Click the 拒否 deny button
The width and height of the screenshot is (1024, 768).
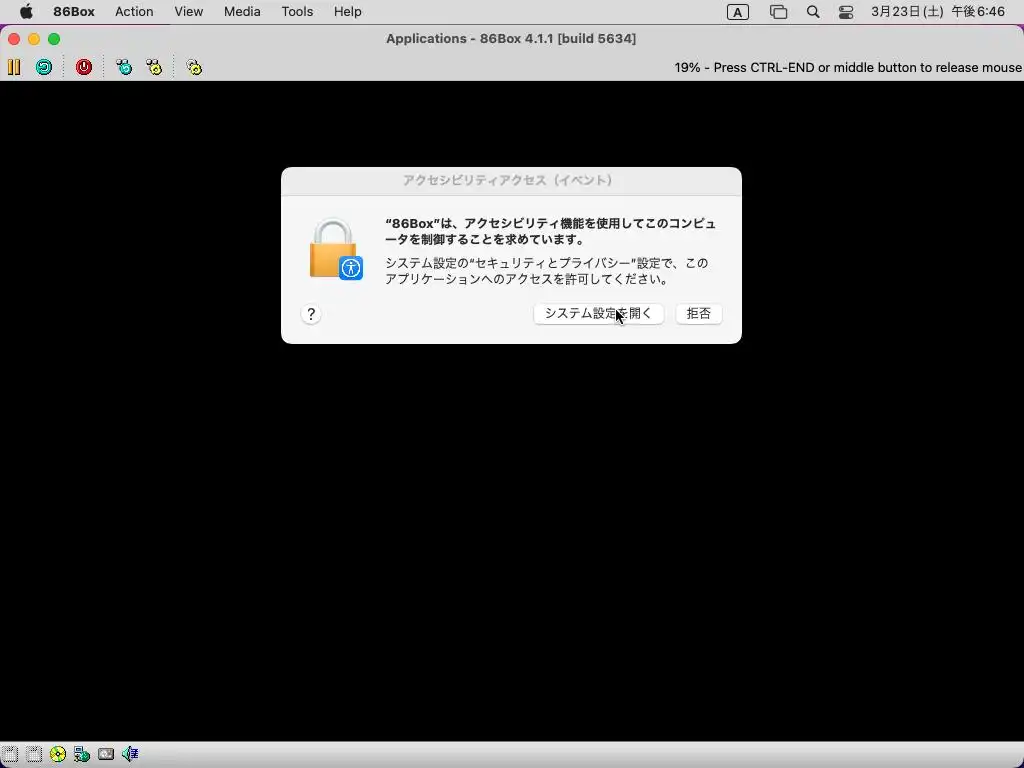(698, 313)
